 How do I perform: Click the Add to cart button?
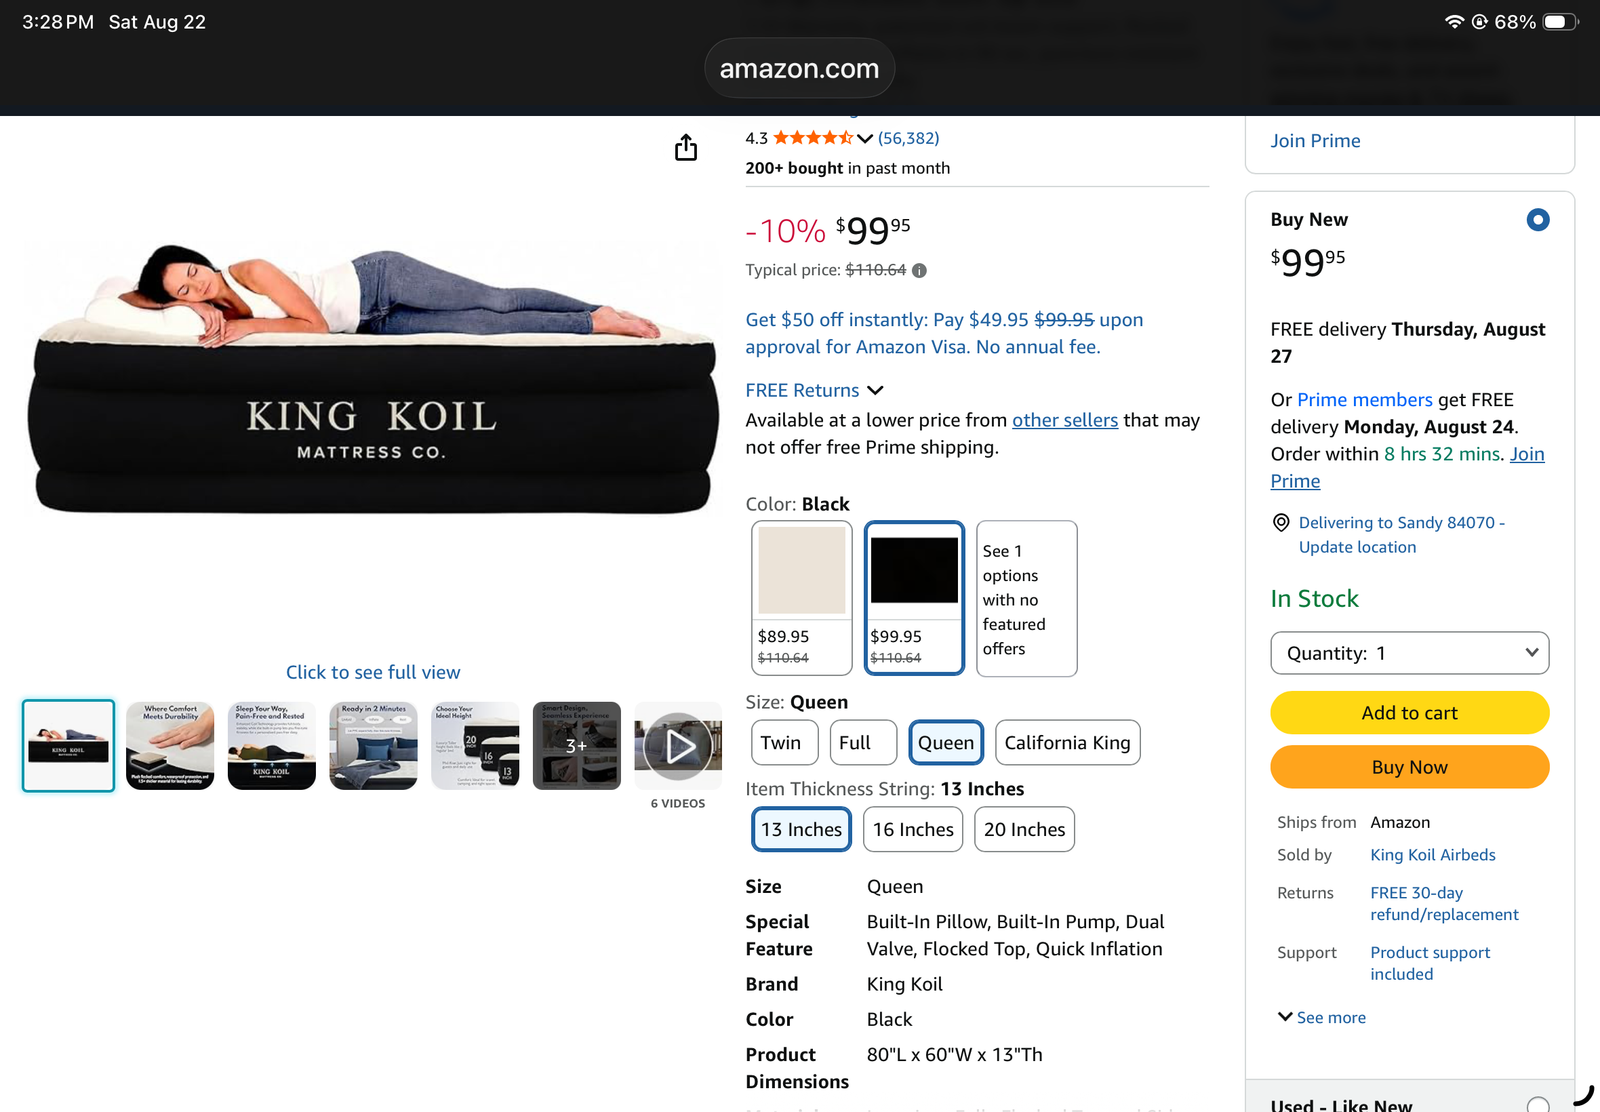click(x=1410, y=713)
